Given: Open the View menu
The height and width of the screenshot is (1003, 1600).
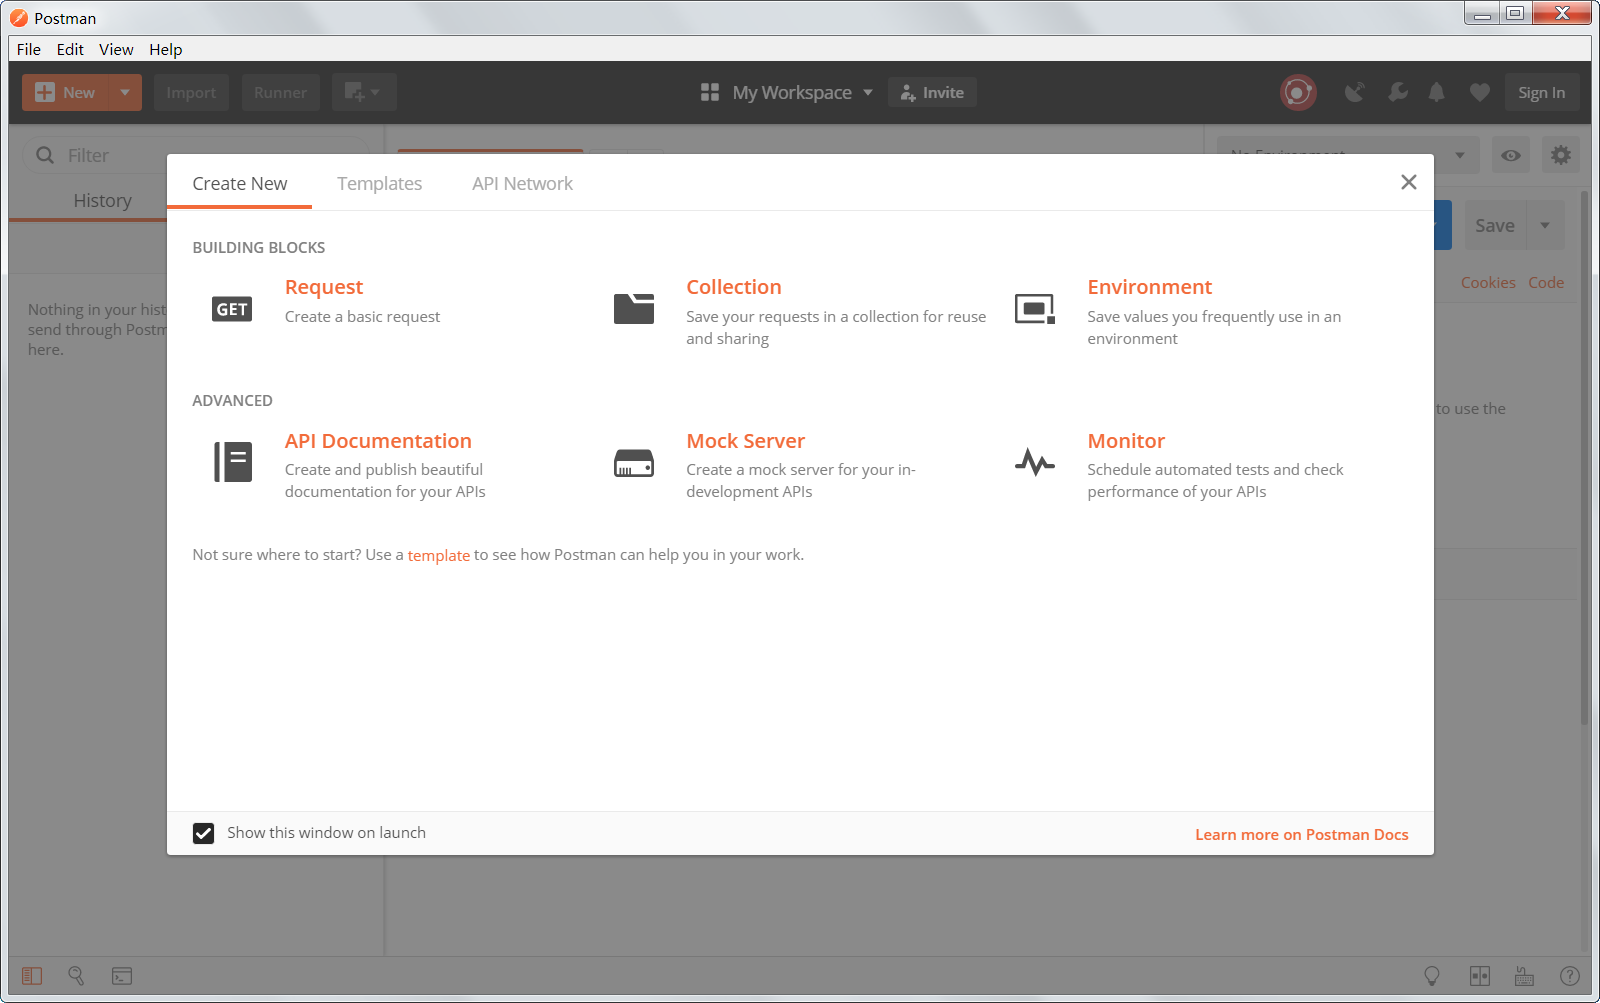Looking at the screenshot, I should click(116, 50).
